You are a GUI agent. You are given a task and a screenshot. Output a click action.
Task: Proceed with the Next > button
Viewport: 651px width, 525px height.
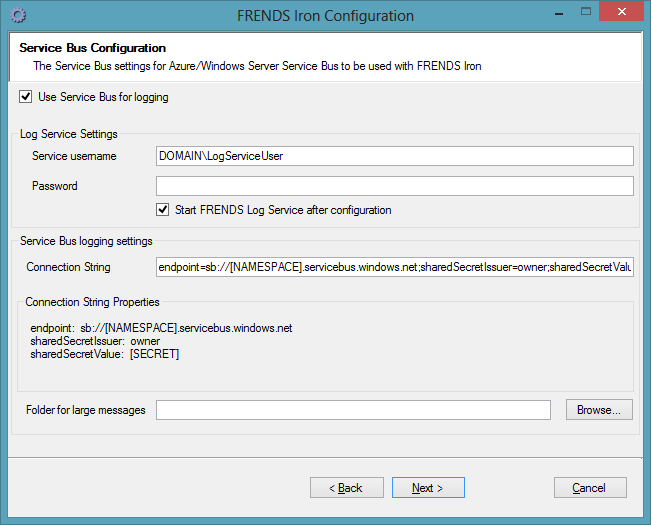pyautogui.click(x=428, y=488)
